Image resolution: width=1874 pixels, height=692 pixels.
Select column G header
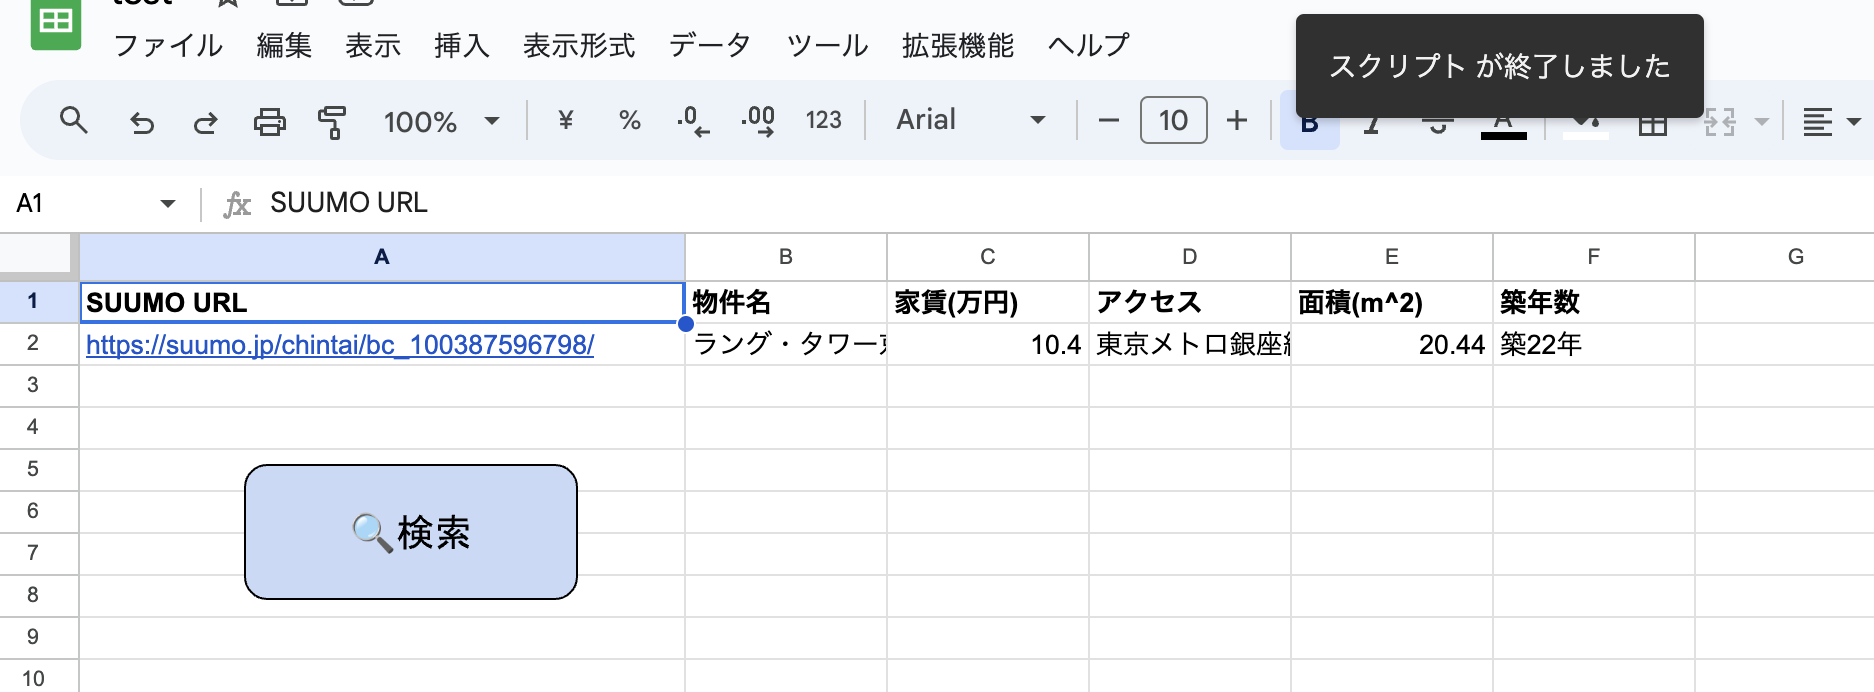tap(1785, 257)
